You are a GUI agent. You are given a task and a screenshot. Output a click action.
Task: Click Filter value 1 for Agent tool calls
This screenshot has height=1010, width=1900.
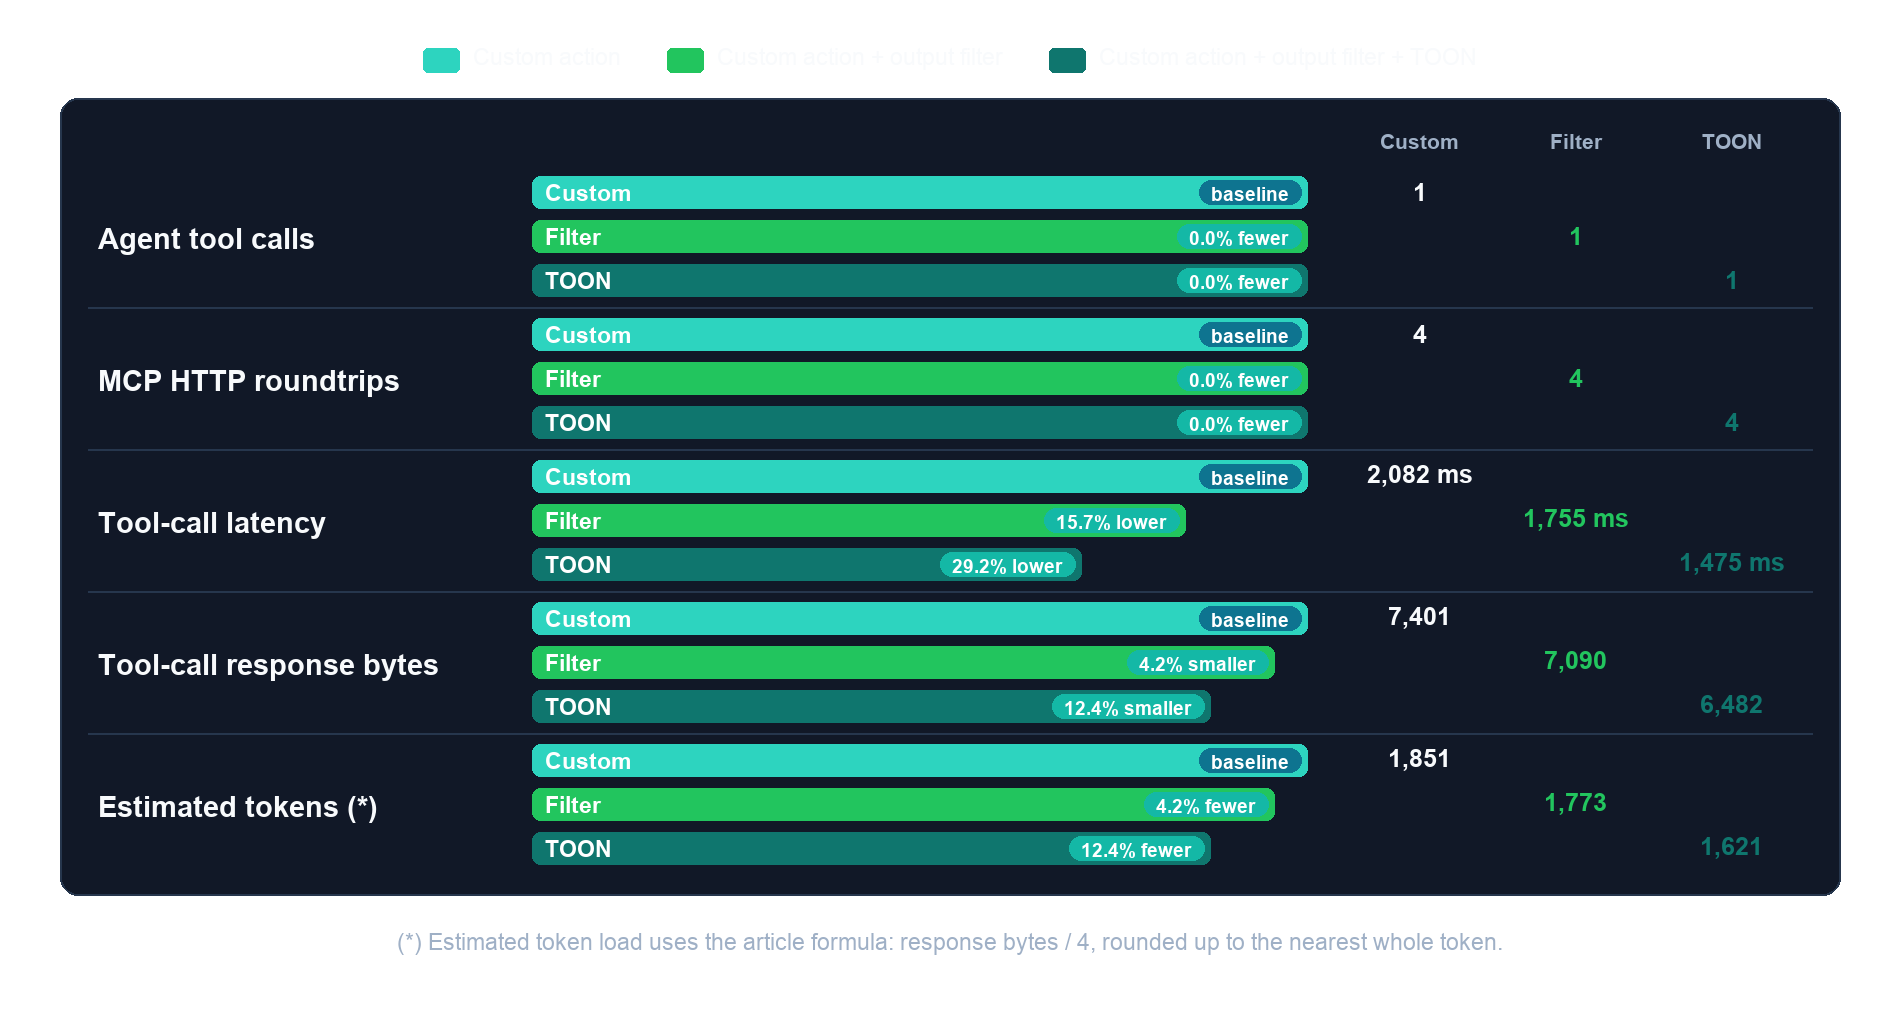(1576, 237)
